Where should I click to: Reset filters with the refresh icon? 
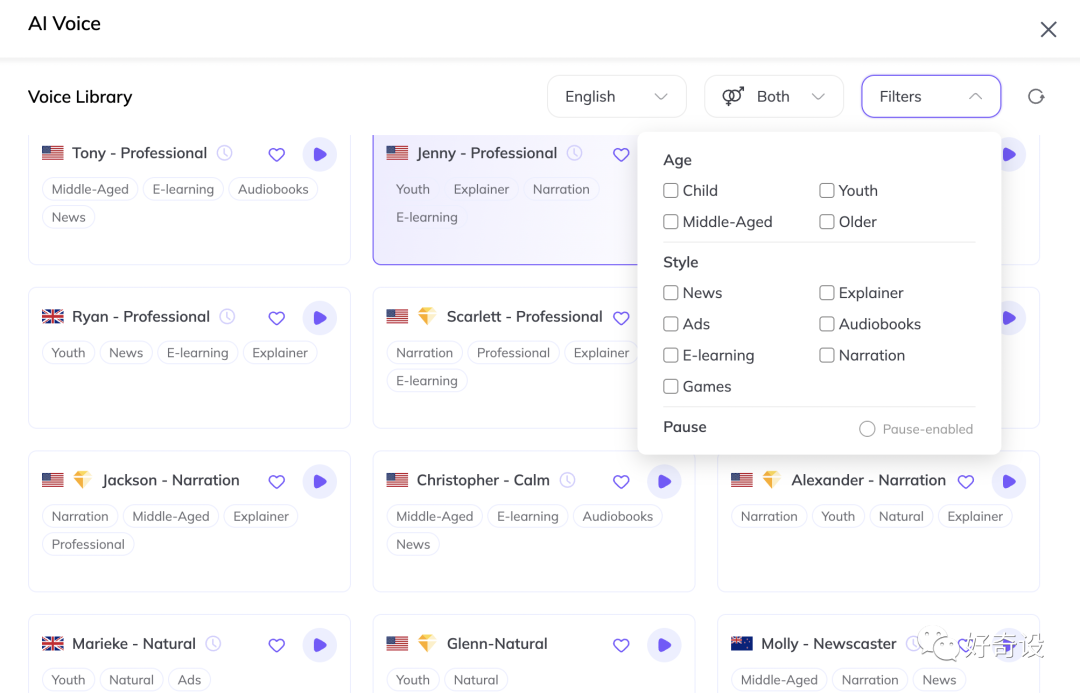click(1035, 96)
